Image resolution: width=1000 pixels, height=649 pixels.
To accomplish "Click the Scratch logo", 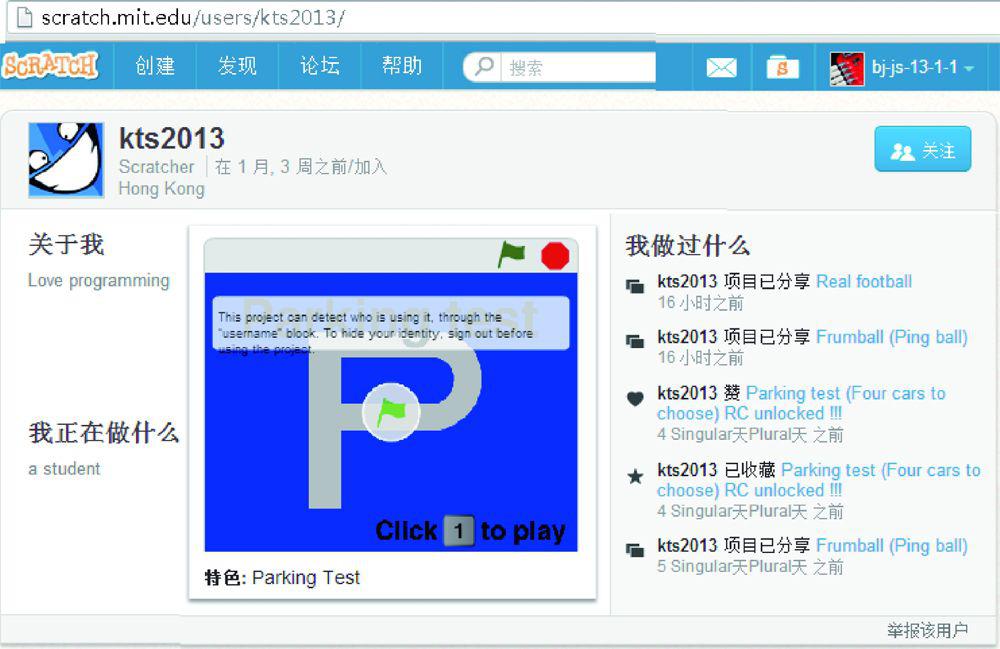I will (50, 65).
